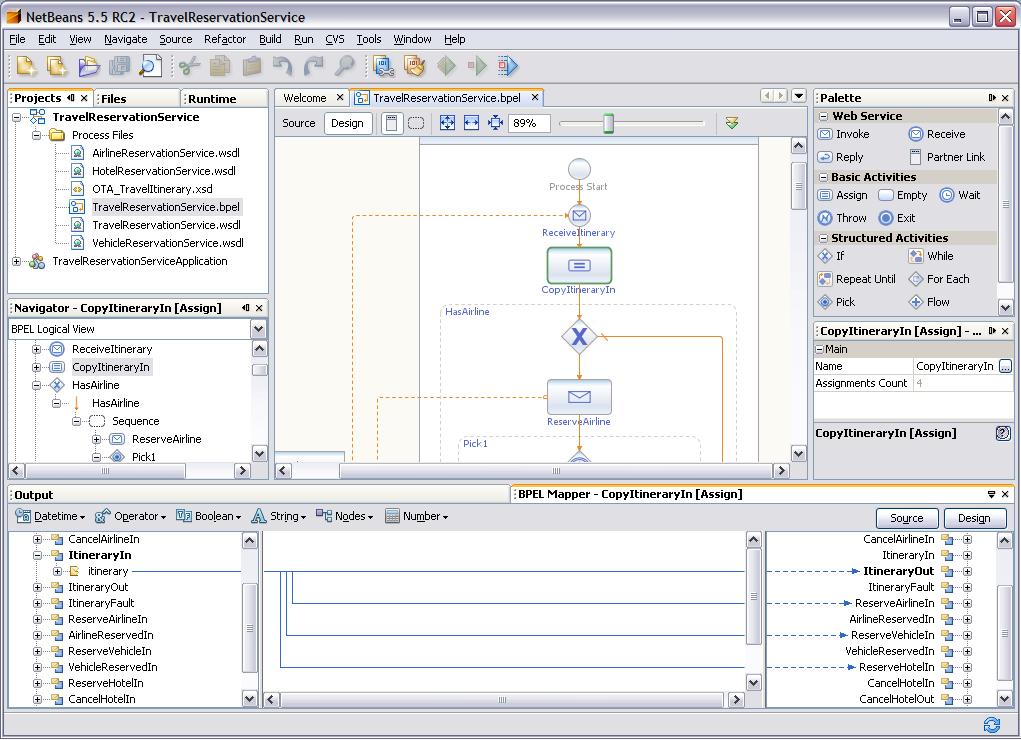Click the Cut scissors toolbar icon
The height and width of the screenshot is (740, 1021).
click(189, 67)
